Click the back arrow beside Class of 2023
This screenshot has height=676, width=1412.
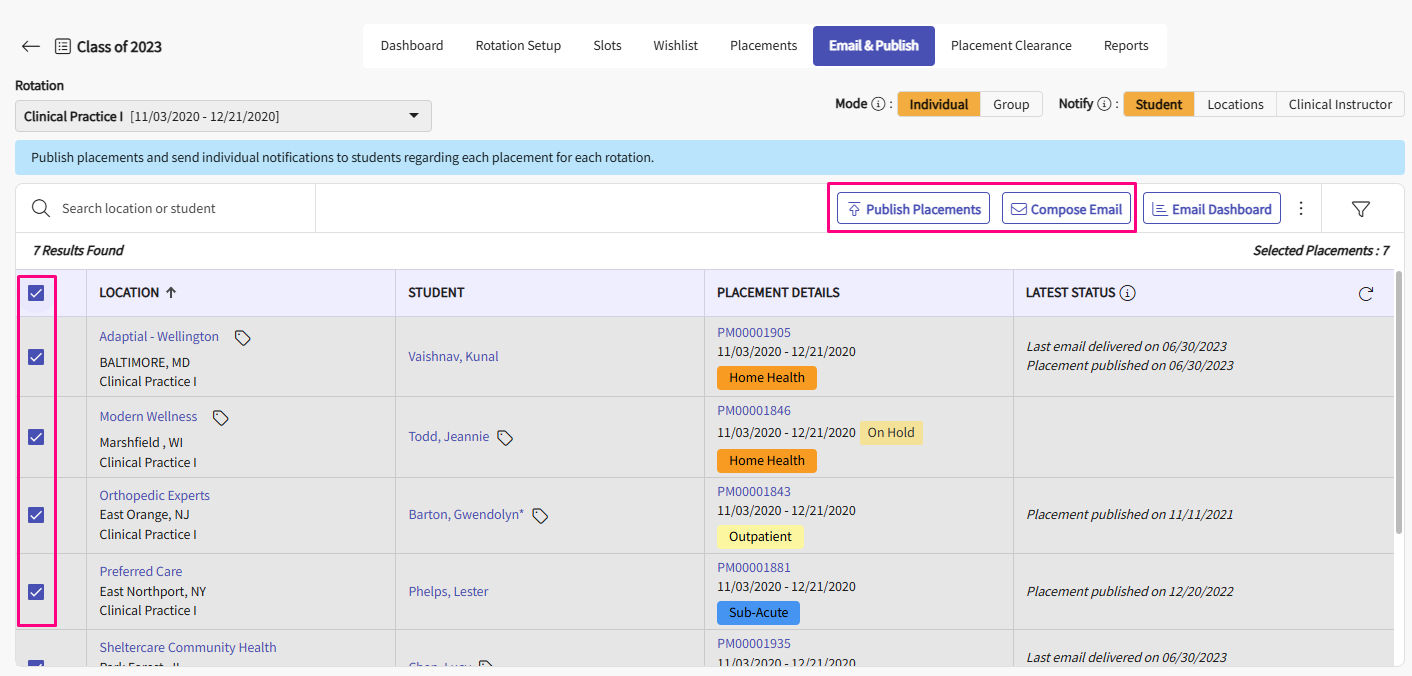click(30, 47)
